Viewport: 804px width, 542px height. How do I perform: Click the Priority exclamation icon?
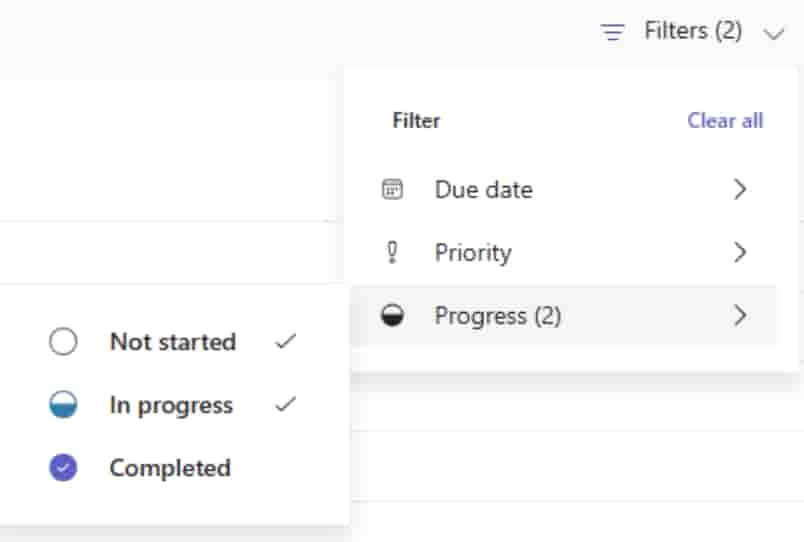pos(392,253)
